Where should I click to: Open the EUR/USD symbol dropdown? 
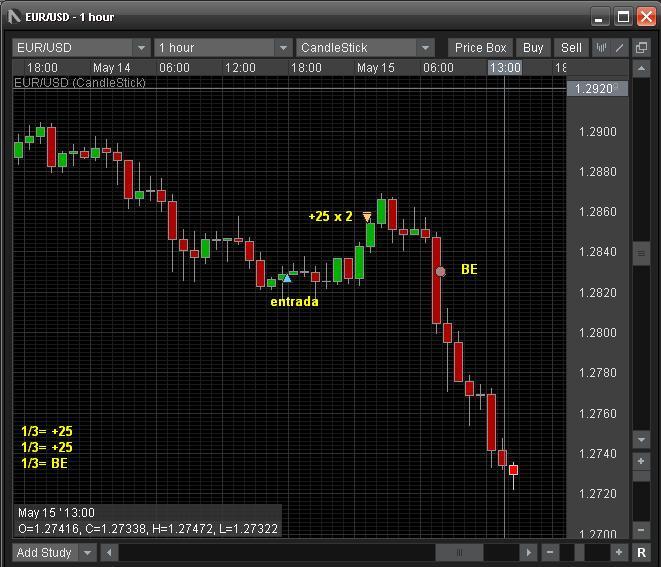pos(141,48)
